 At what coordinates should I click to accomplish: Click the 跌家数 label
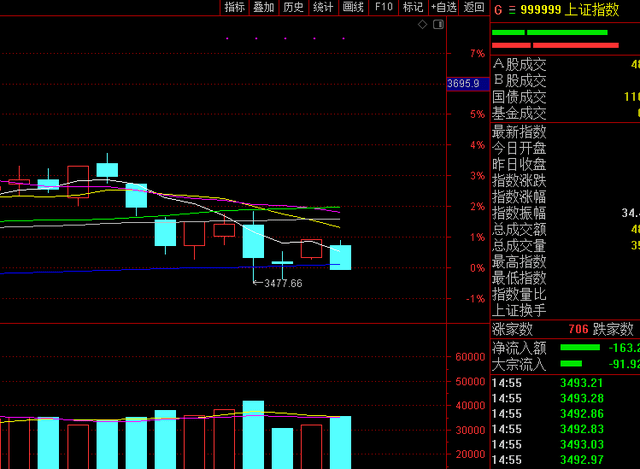(x=613, y=329)
